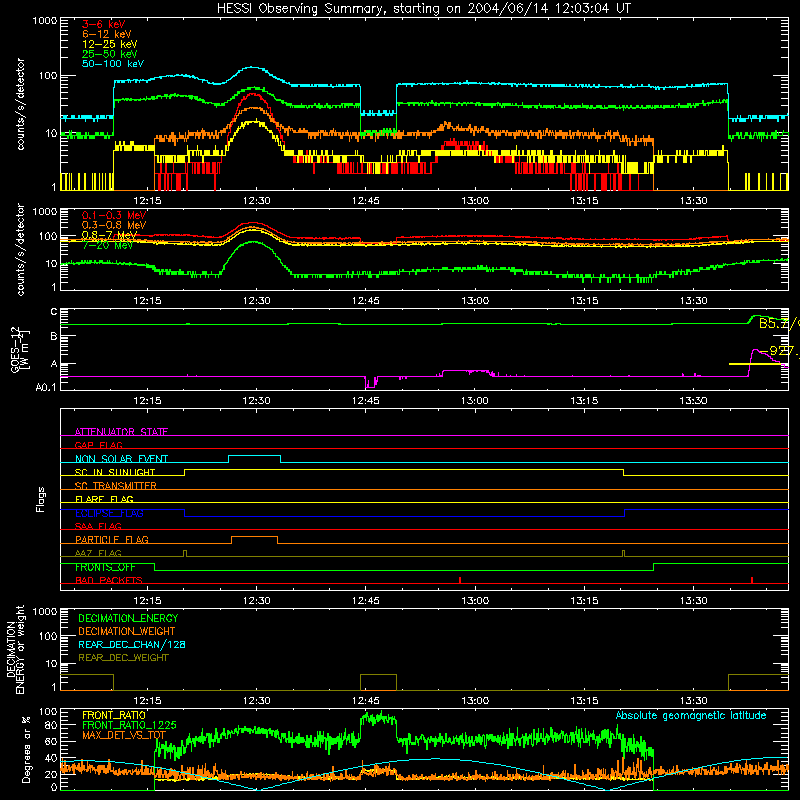Screen dimensions: 800x800
Task: Select the BAD_PACKETS flag label
Action: (109, 580)
